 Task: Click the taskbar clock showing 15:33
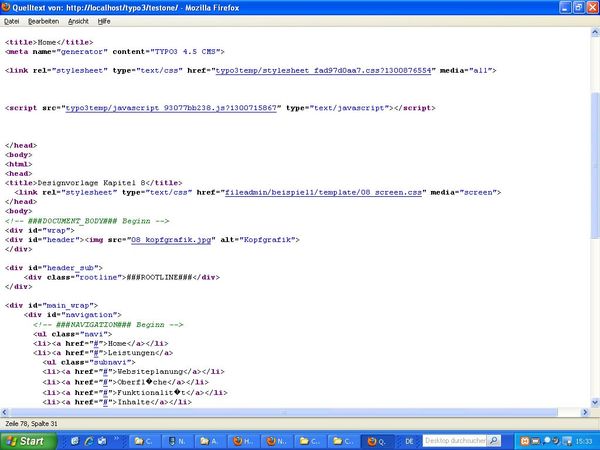[x=584, y=441]
